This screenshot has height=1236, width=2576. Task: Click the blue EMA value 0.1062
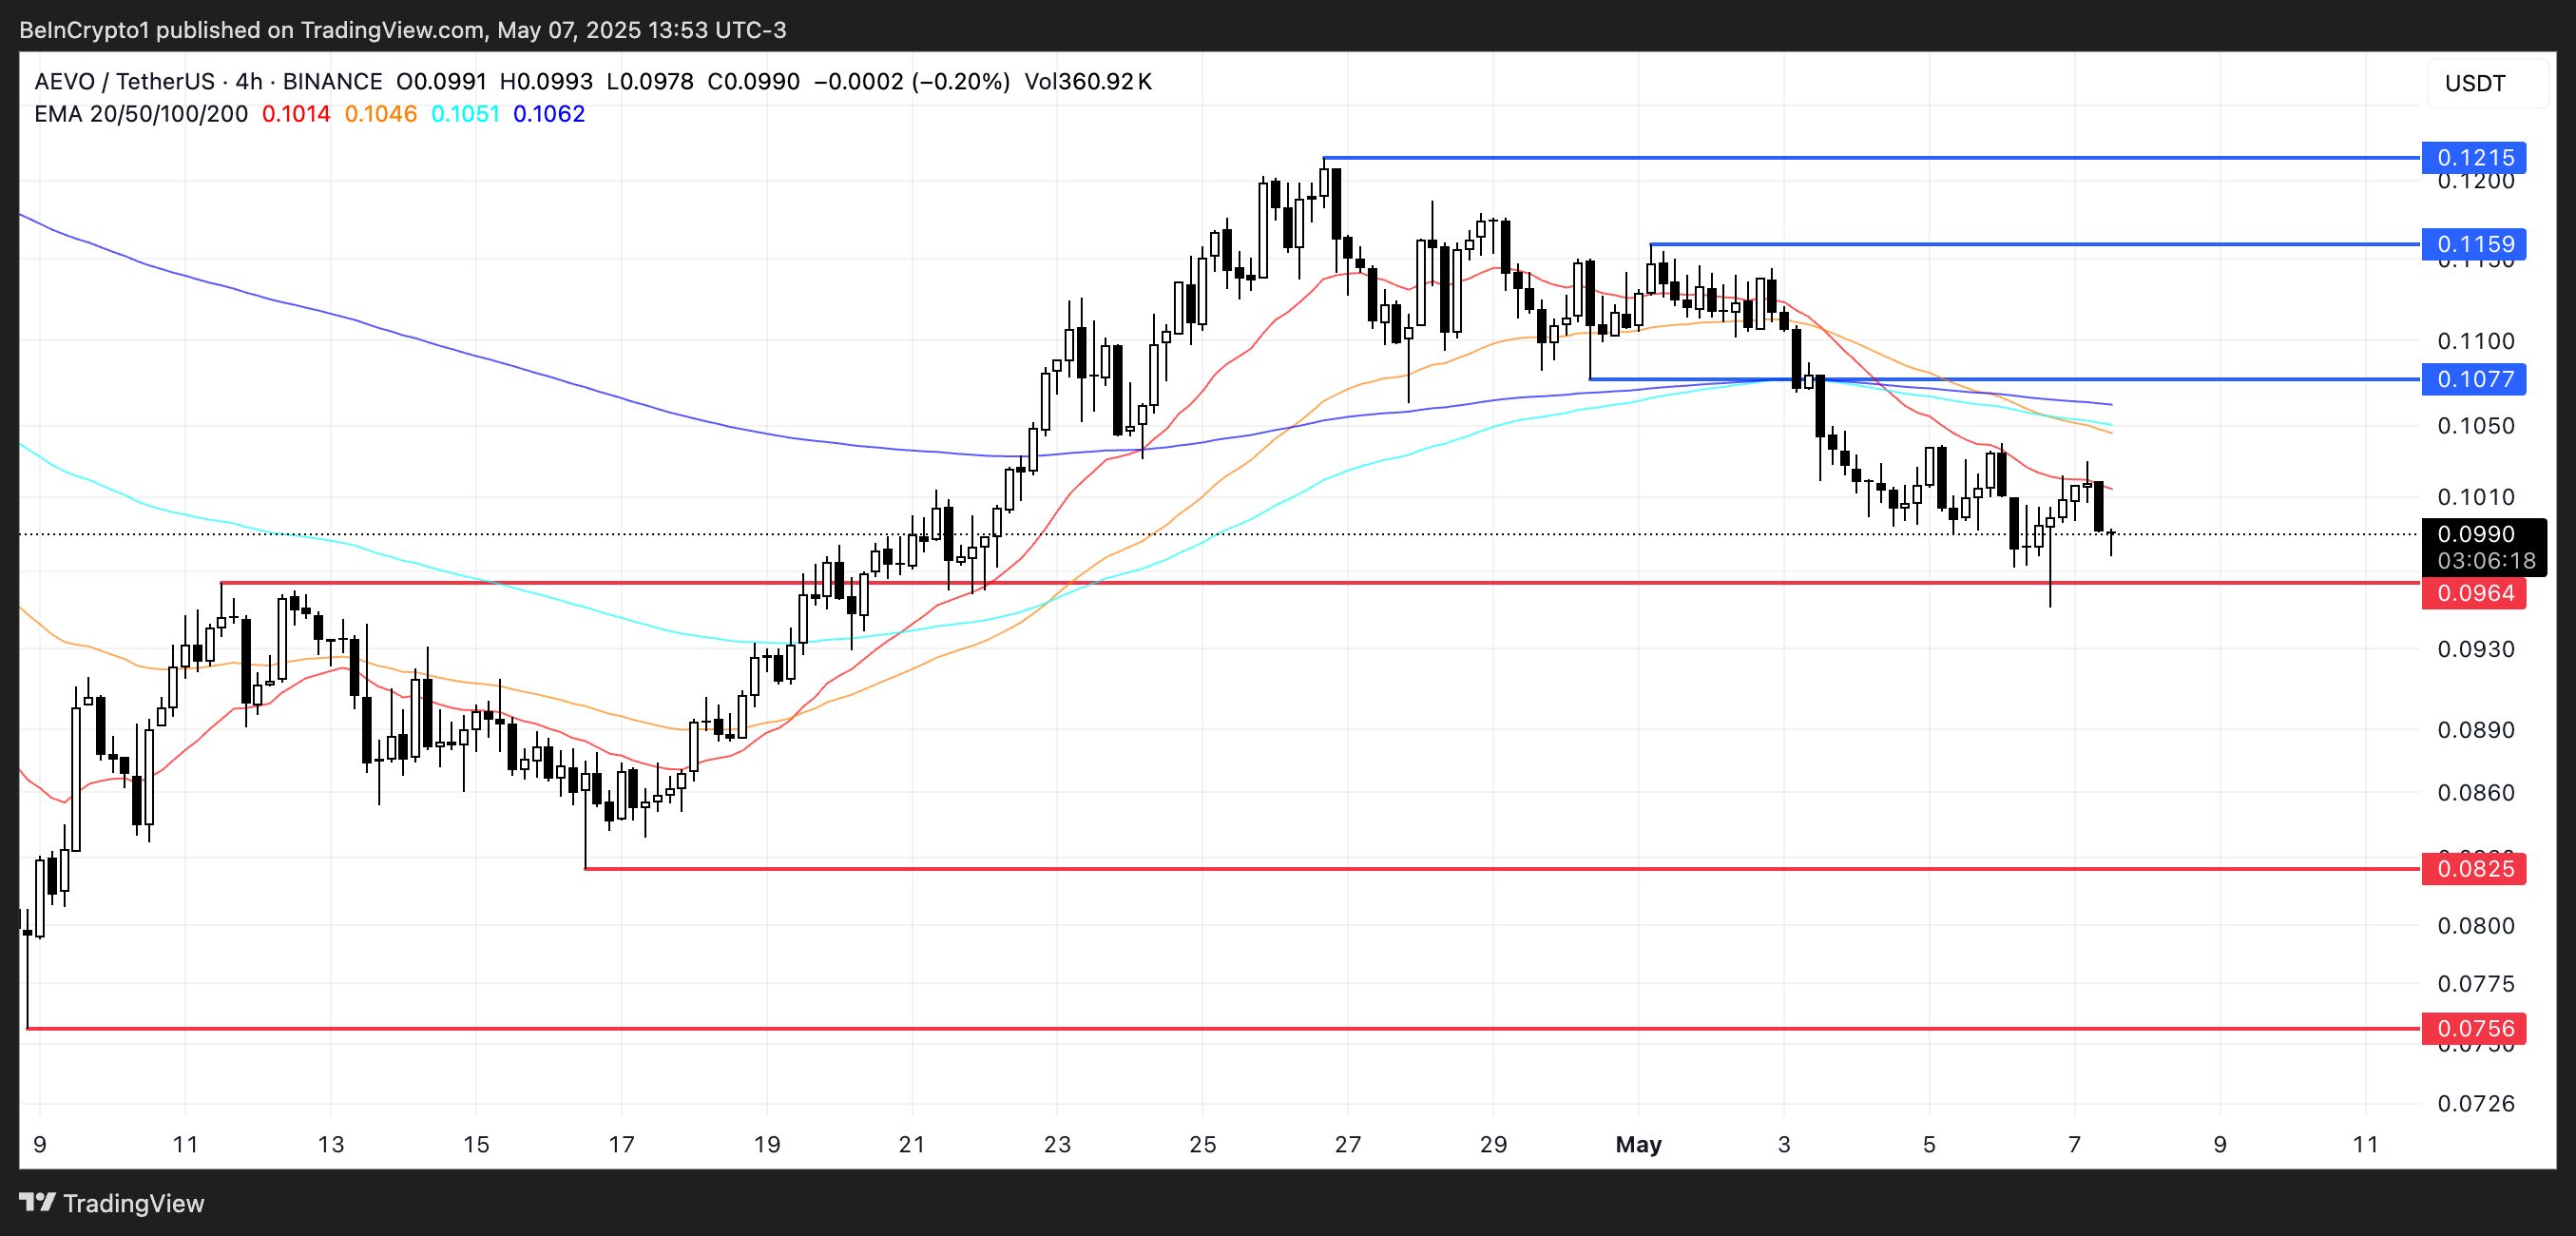549,114
